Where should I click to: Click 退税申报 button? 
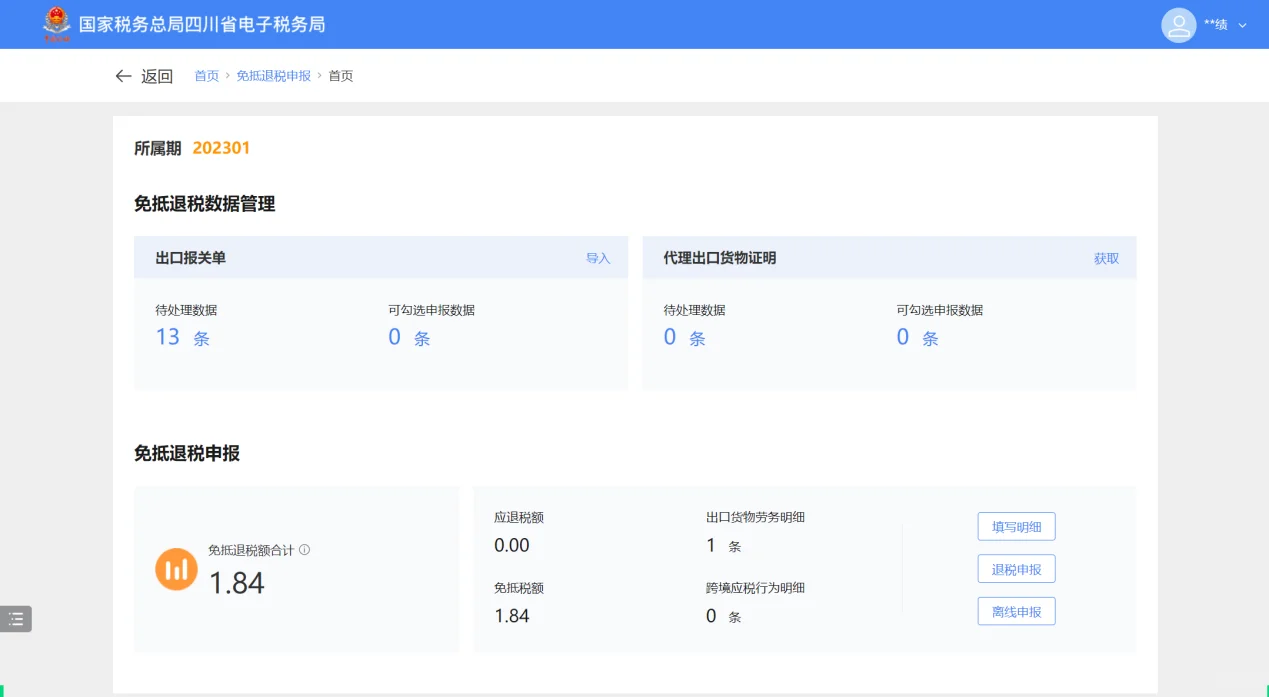[1016, 568]
